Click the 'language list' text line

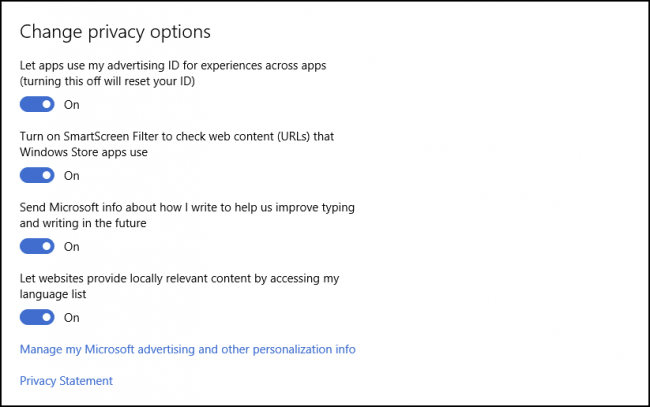(53, 294)
